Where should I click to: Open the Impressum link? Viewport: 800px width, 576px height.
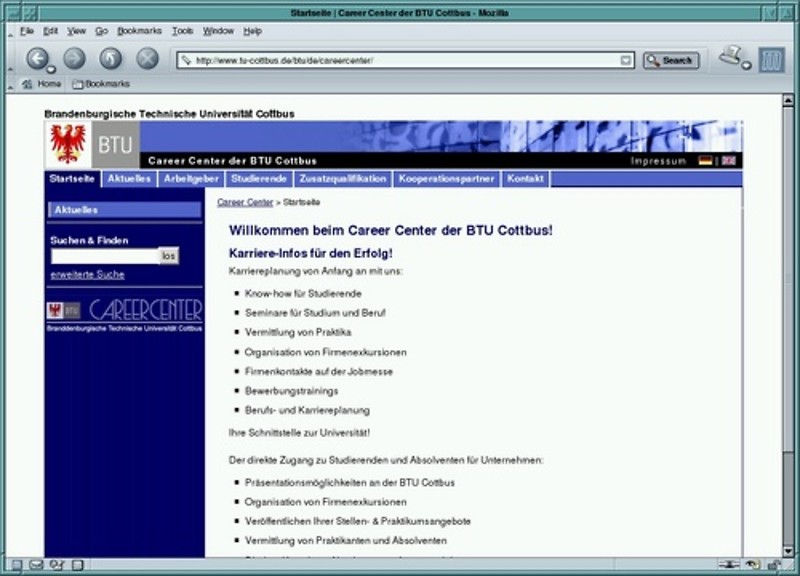pyautogui.click(x=658, y=161)
